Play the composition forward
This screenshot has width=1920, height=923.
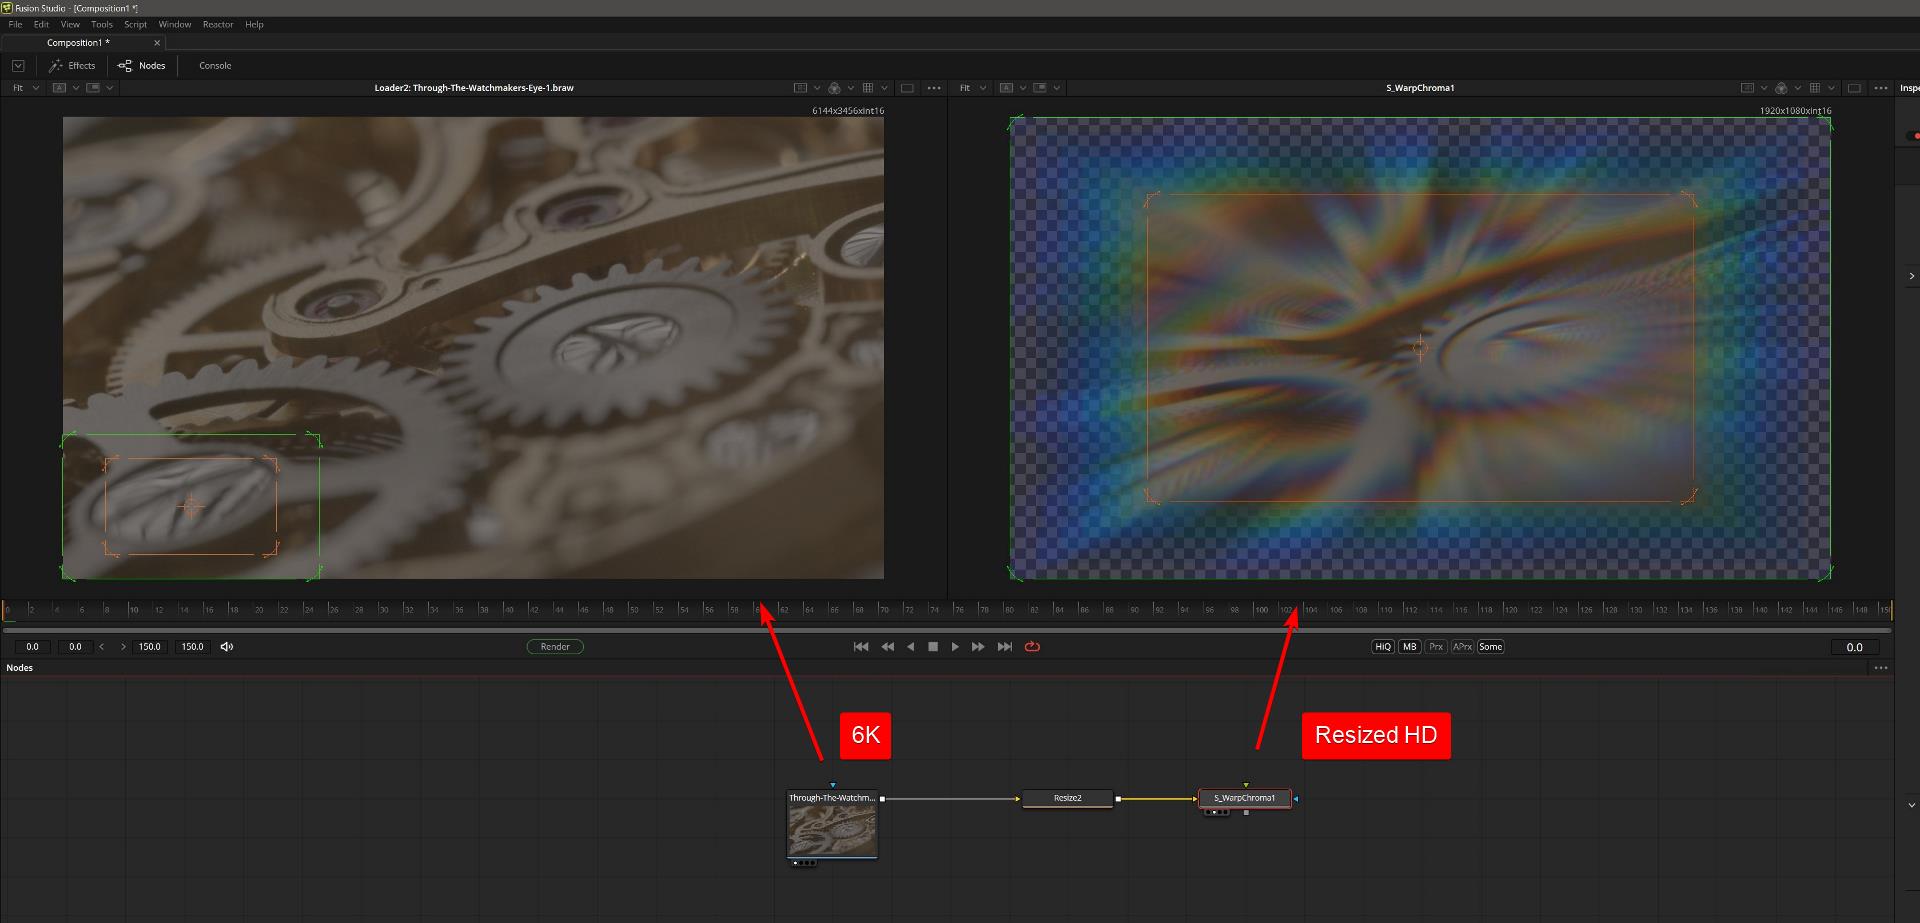click(955, 647)
